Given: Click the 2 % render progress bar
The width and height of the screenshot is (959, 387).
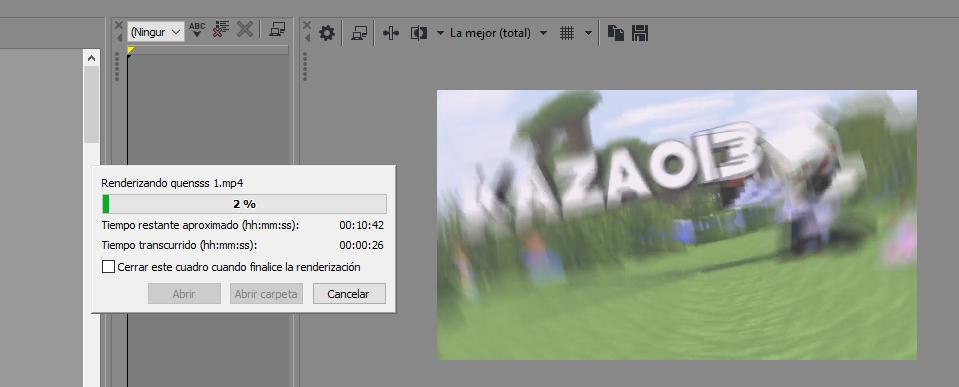Looking at the screenshot, I should coord(244,204).
